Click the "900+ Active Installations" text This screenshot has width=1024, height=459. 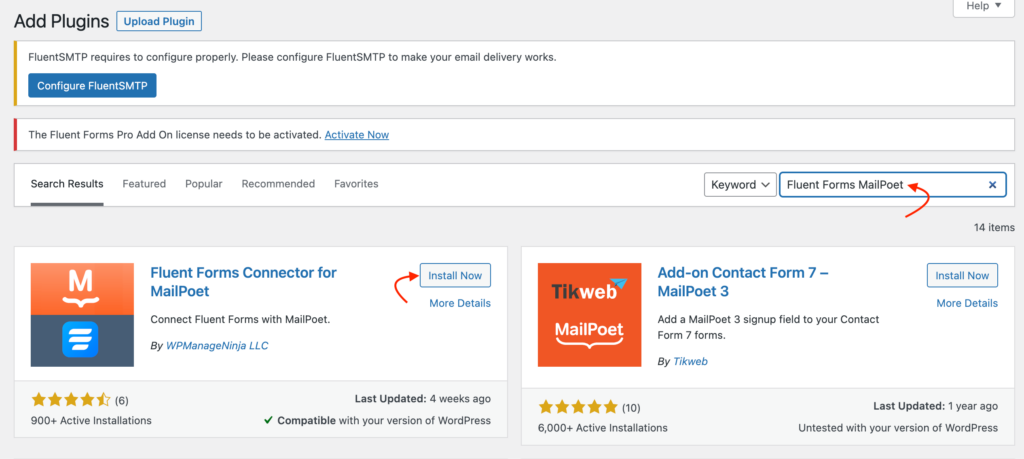click(91, 420)
